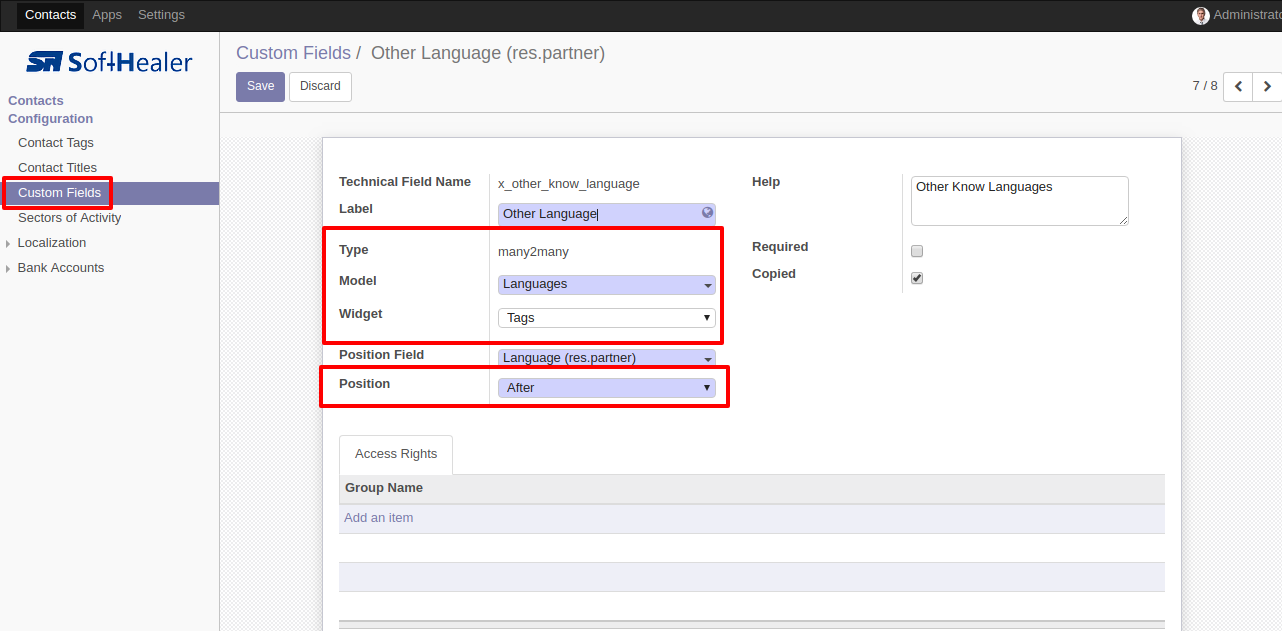
Task: Expand the Bank Accounts menu section
Action: pyautogui.click(x=61, y=268)
